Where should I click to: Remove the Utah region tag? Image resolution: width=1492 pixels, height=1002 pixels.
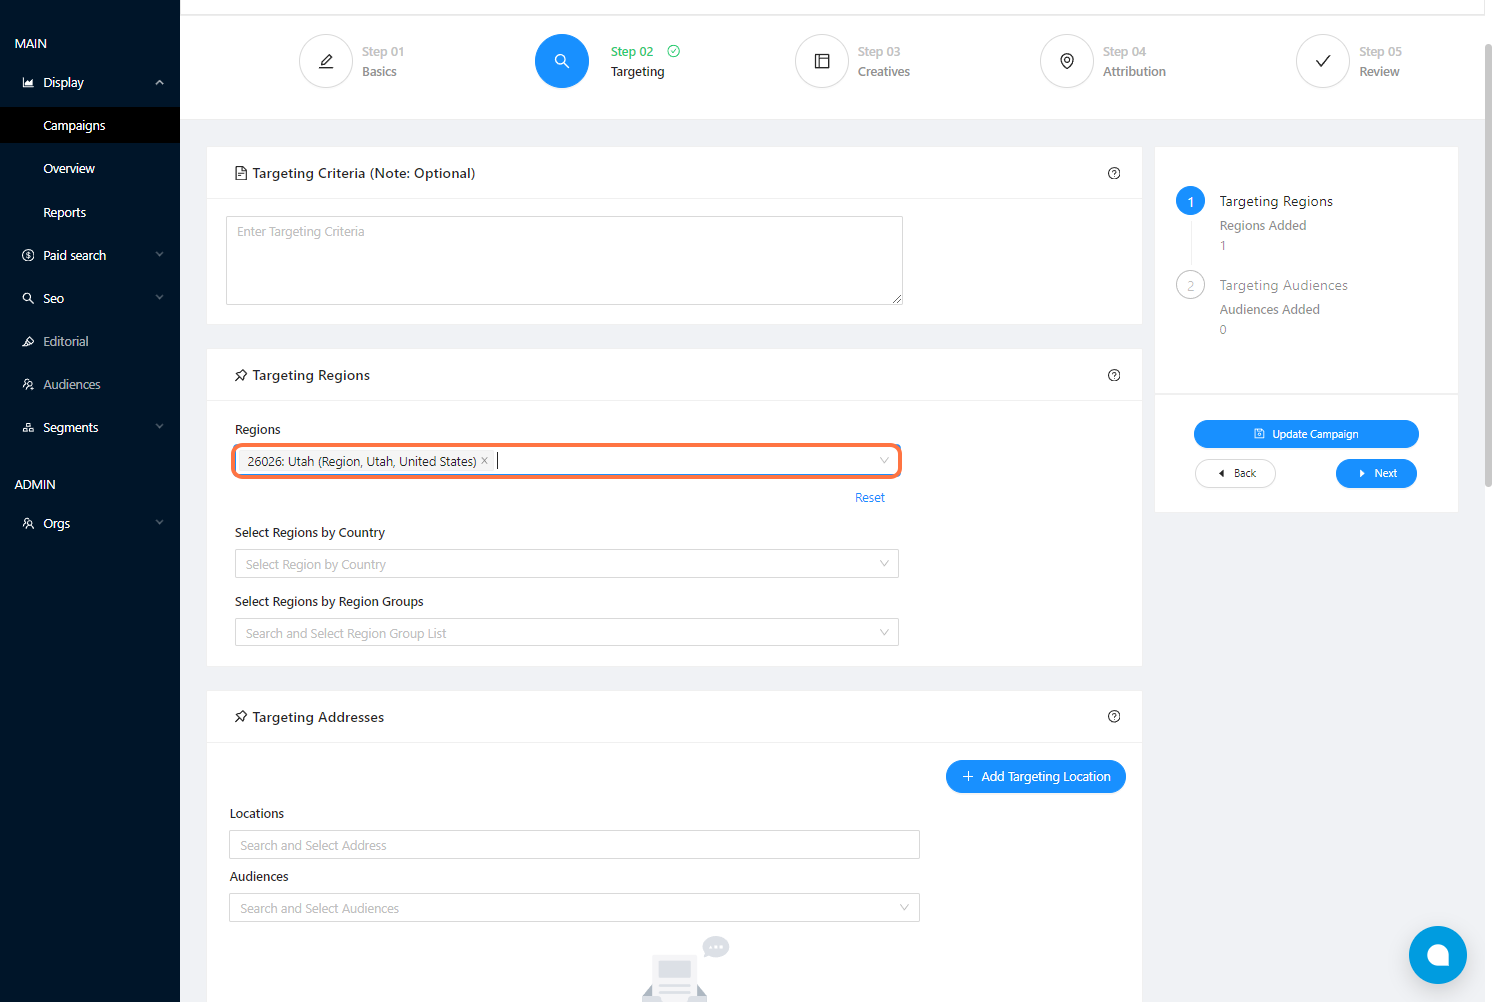[485, 461]
